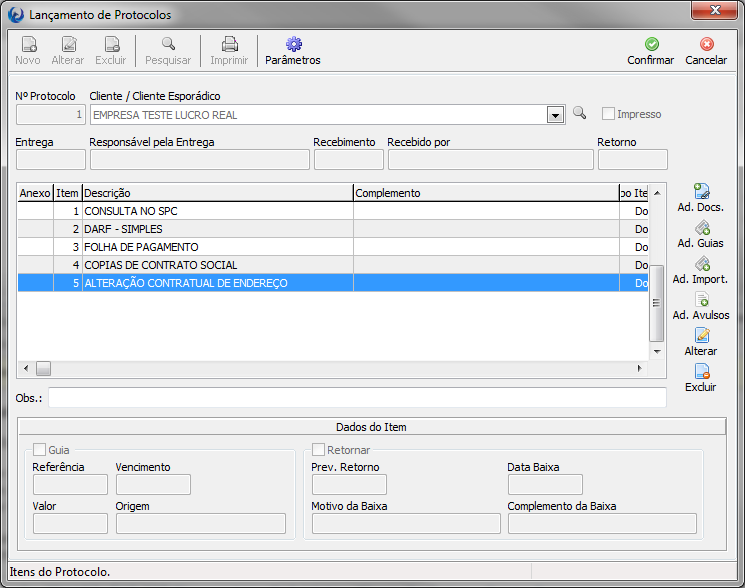The image size is (745, 588).
Task: Click the Data Baixa field
Action: click(x=545, y=484)
